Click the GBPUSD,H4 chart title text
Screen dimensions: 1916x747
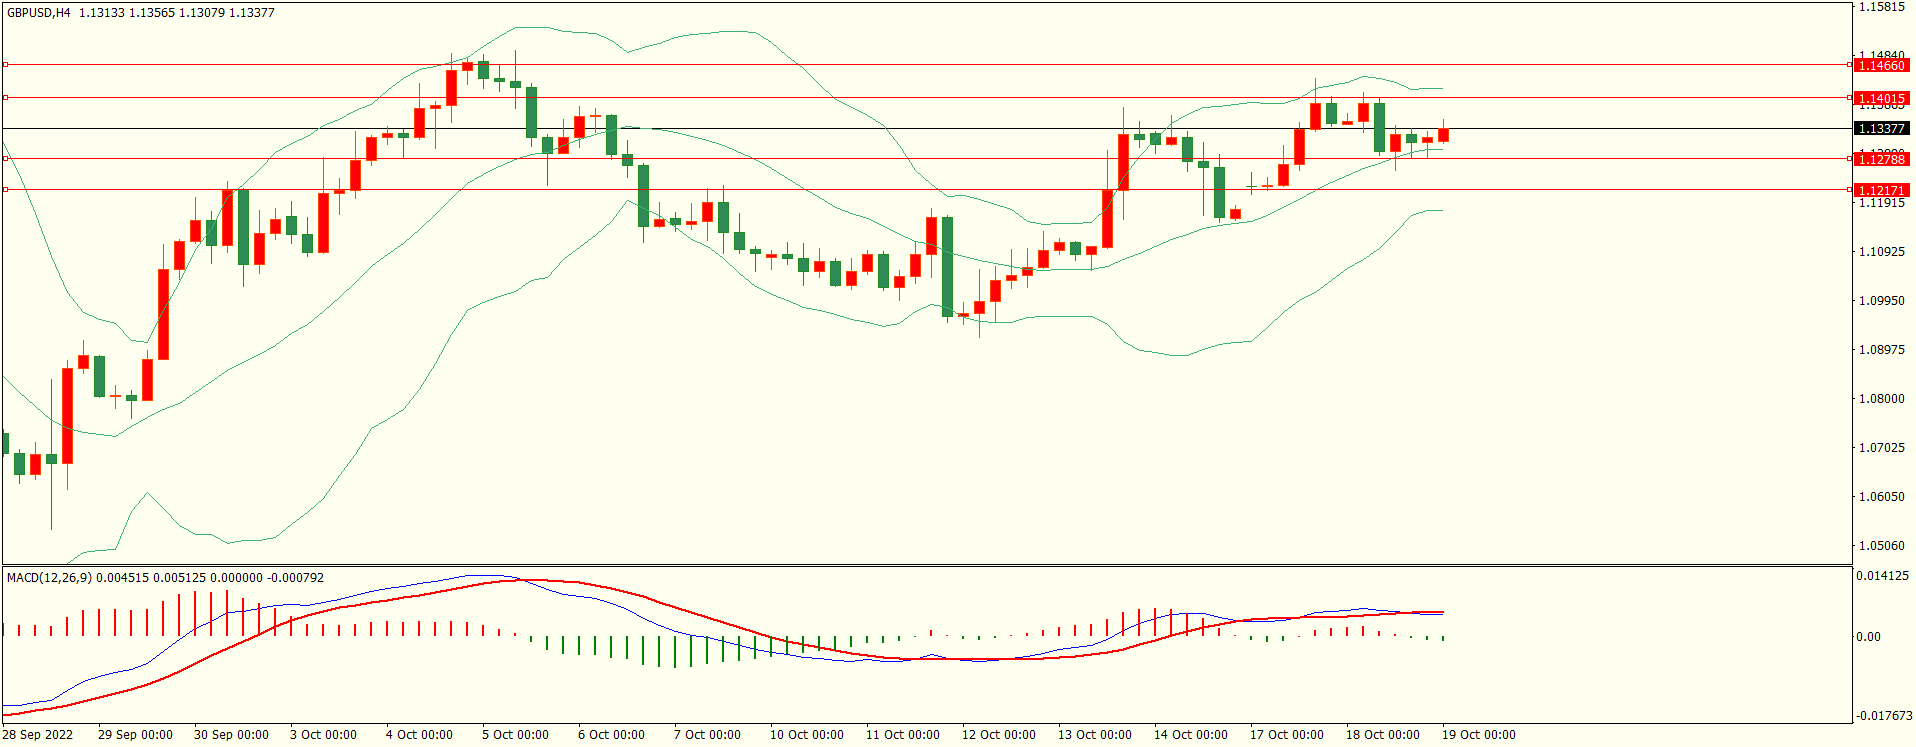point(39,13)
